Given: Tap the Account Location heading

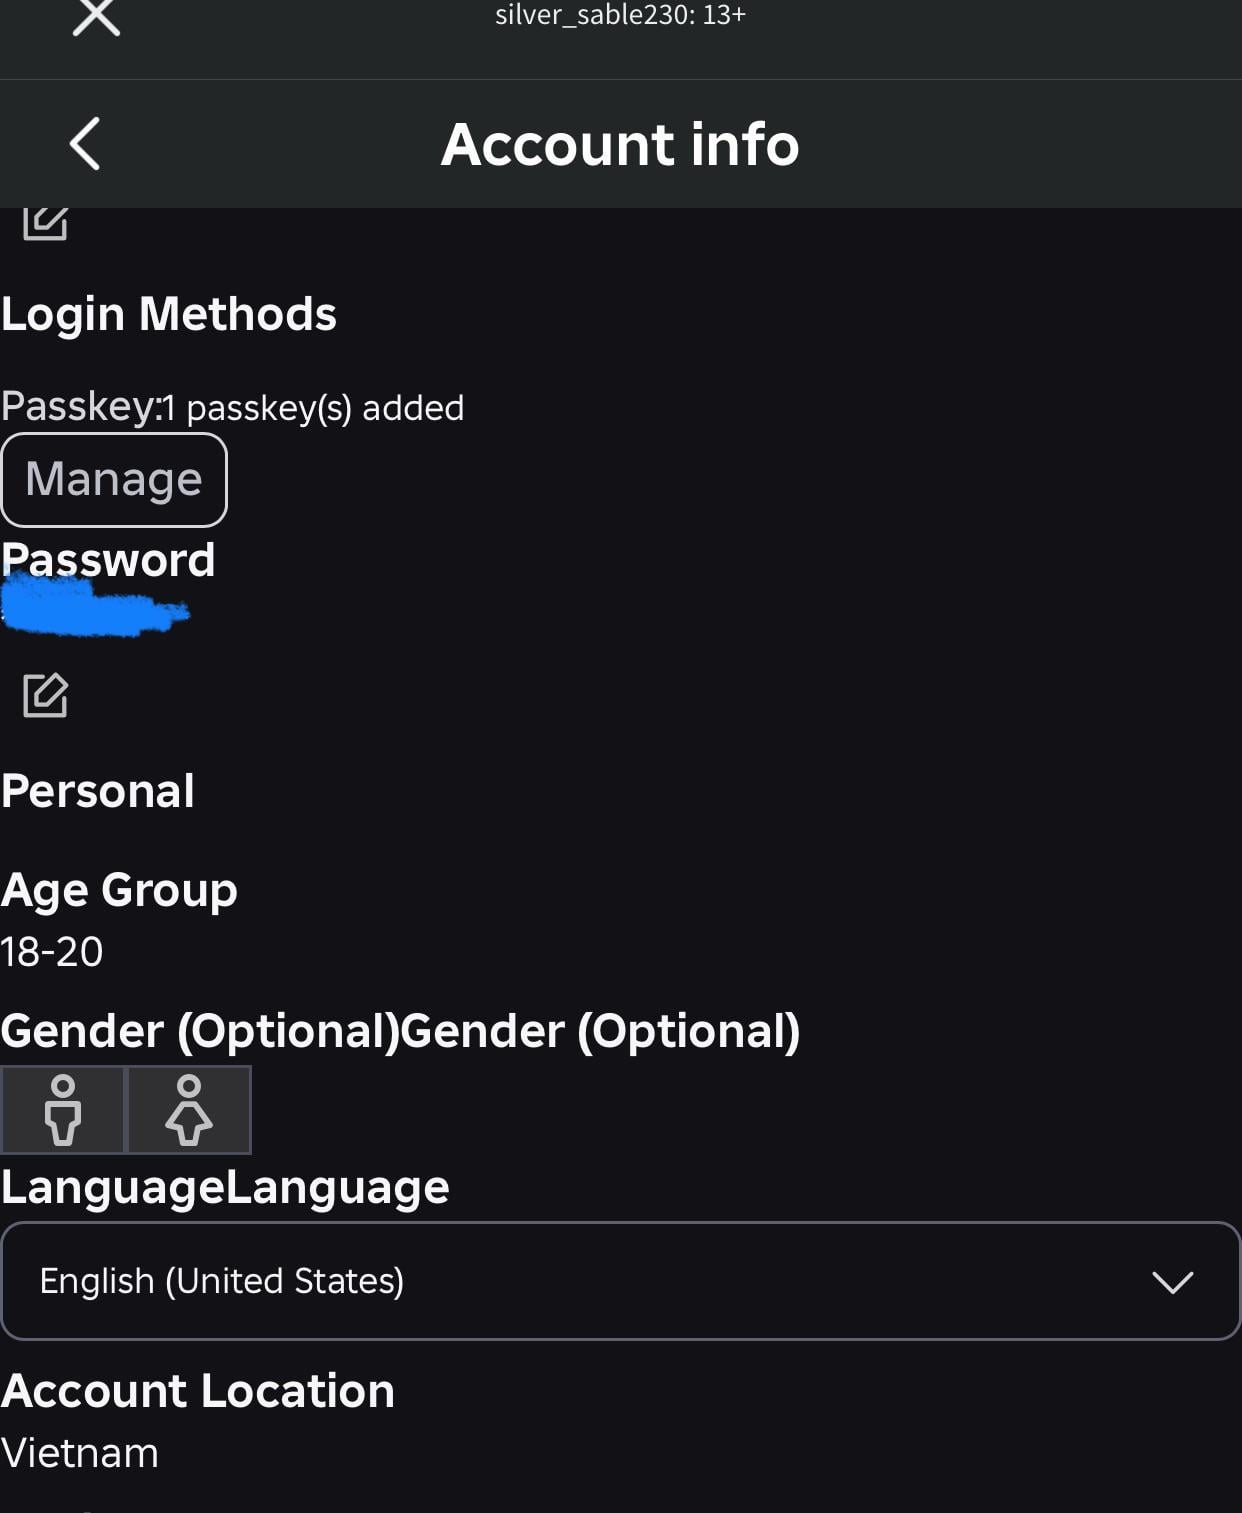Looking at the screenshot, I should click(198, 1391).
